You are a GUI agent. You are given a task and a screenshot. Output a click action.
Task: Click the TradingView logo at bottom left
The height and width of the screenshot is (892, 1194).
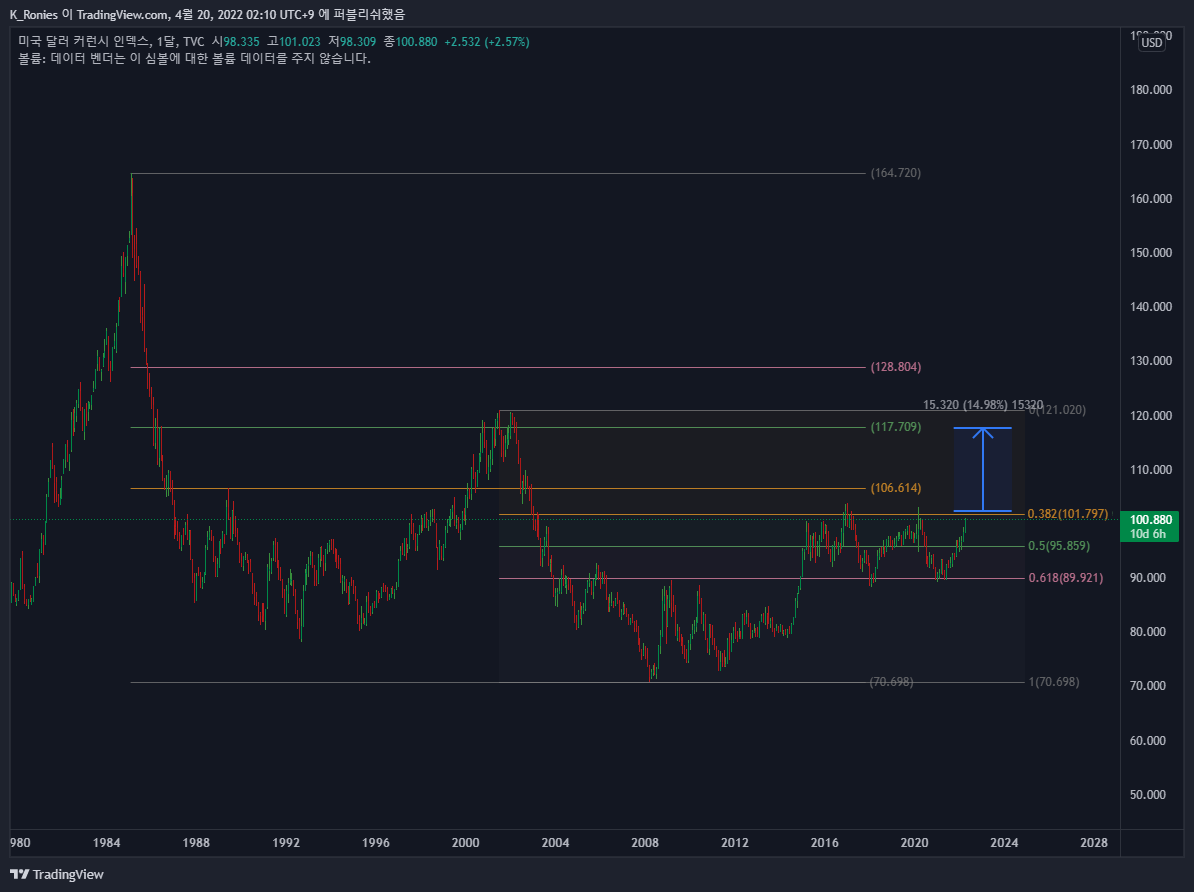tap(56, 874)
